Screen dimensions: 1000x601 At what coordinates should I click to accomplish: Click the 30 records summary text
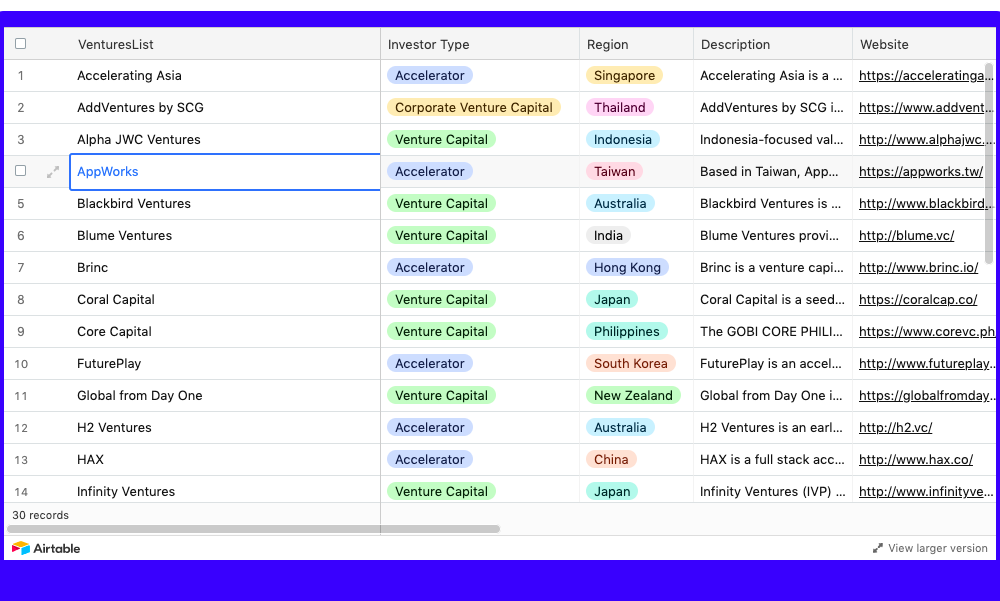[x=40, y=515]
